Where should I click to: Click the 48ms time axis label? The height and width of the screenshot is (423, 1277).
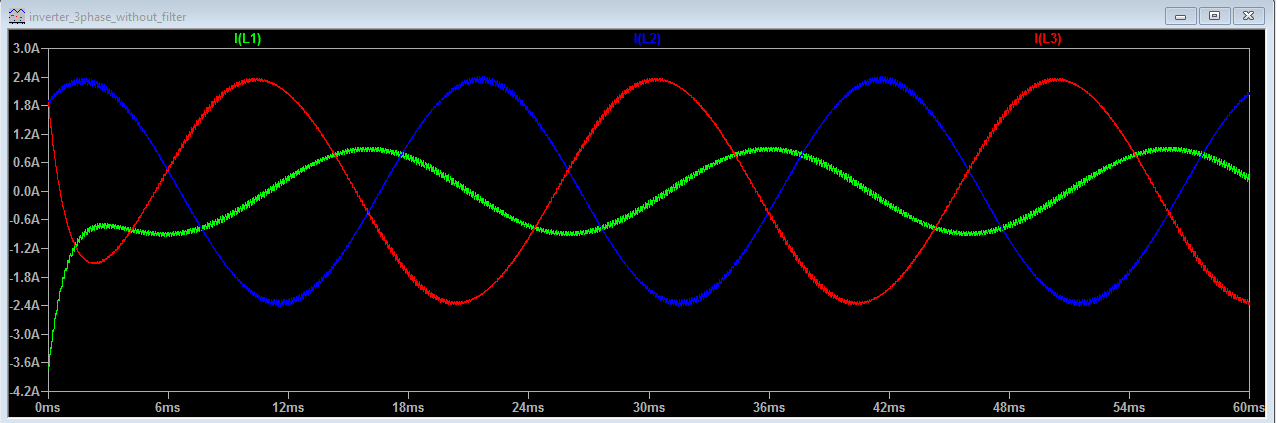[1008, 408]
